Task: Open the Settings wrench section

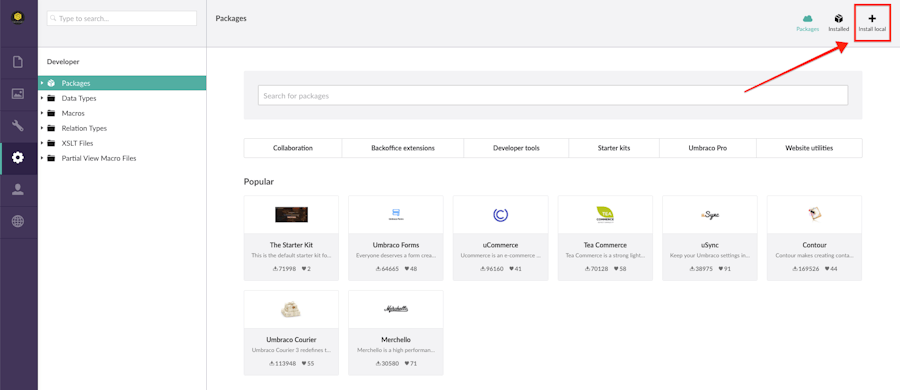Action: pyautogui.click(x=18, y=126)
